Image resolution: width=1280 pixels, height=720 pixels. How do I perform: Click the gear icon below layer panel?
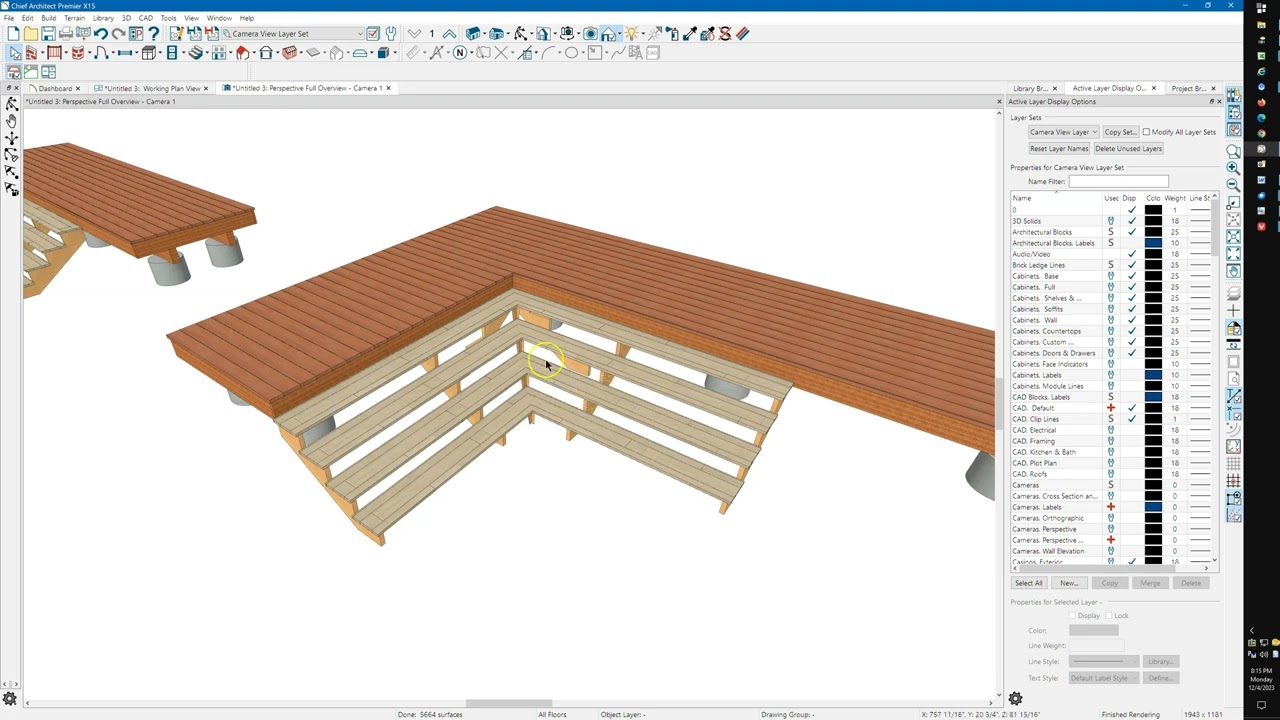(1015, 698)
